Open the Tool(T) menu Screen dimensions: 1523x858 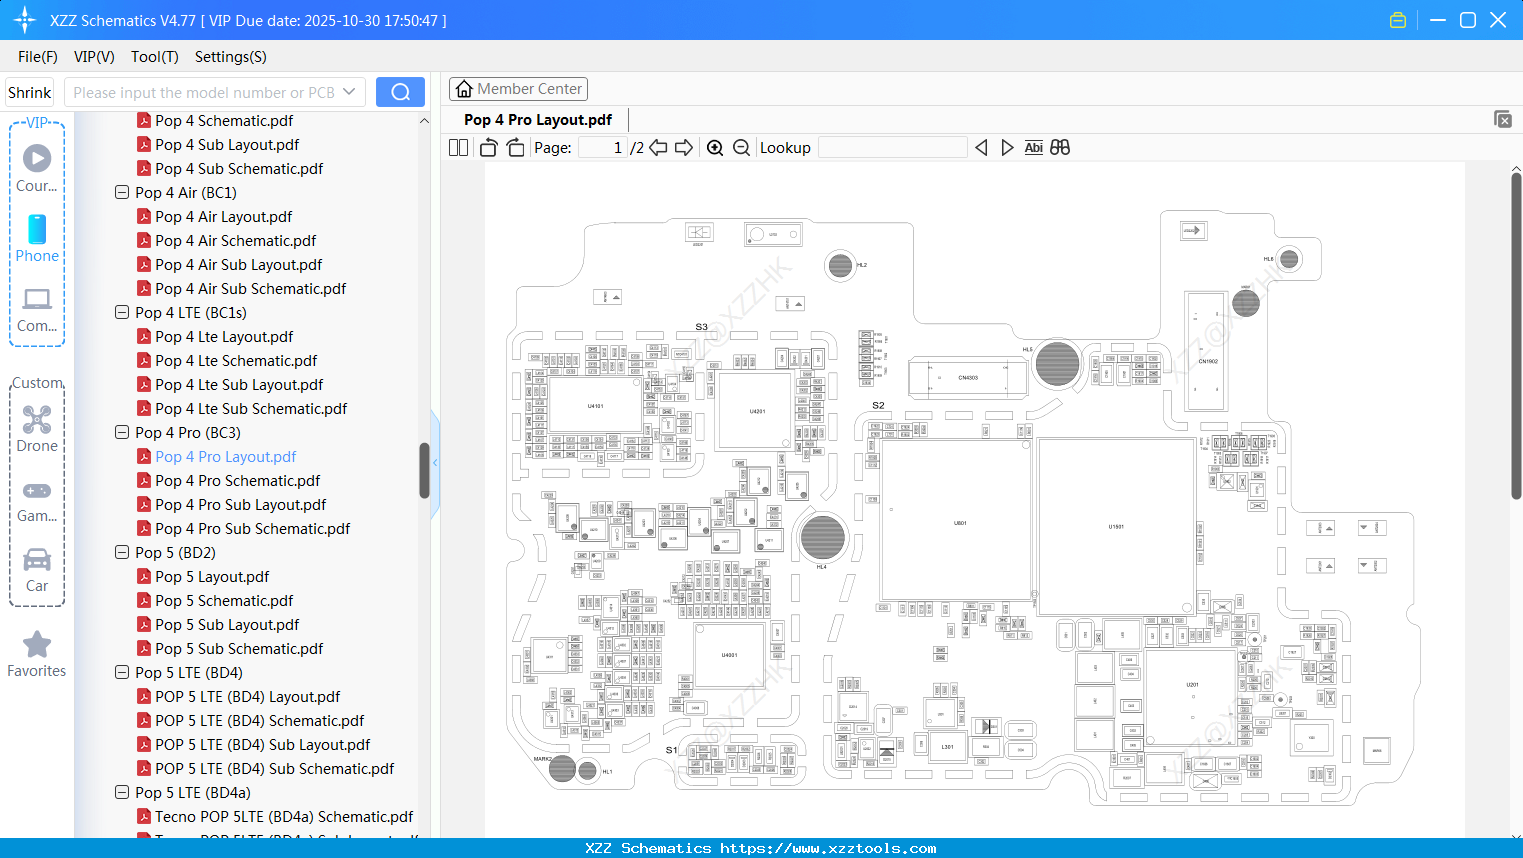[154, 57]
